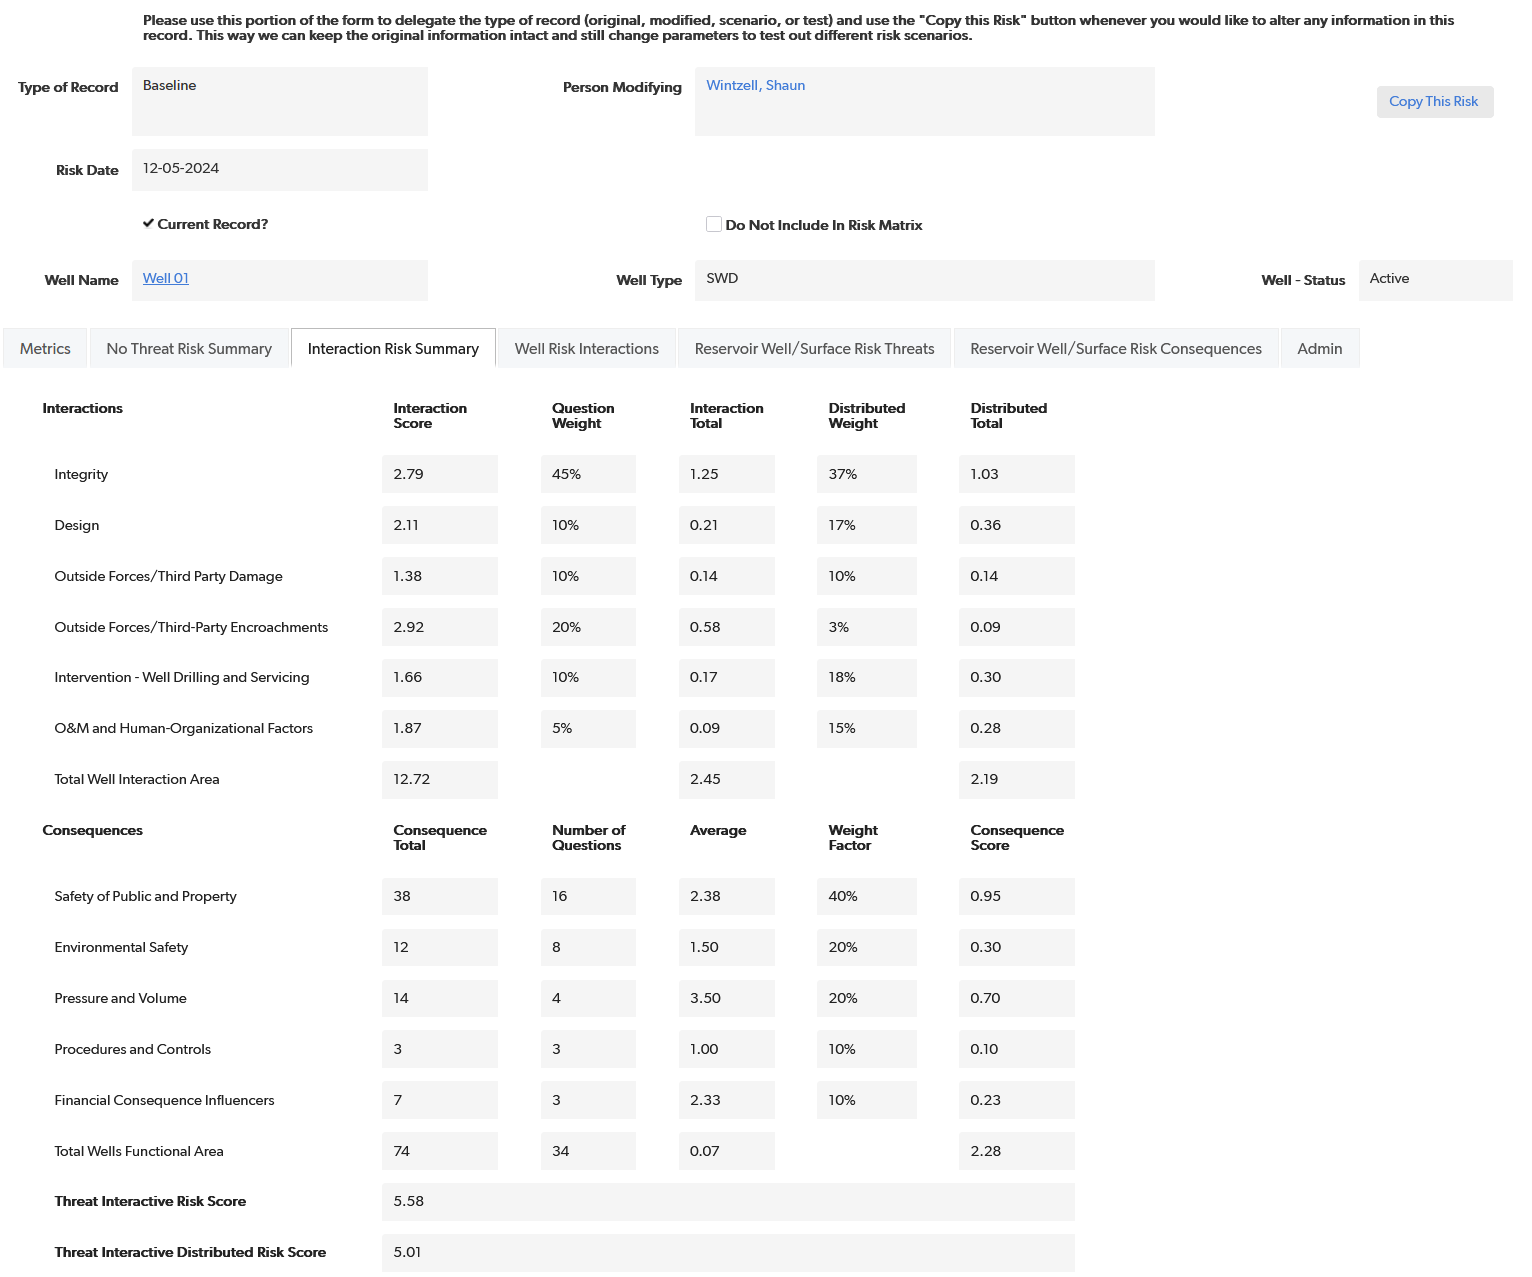Go to the Well Risk Interactions tab

click(586, 349)
